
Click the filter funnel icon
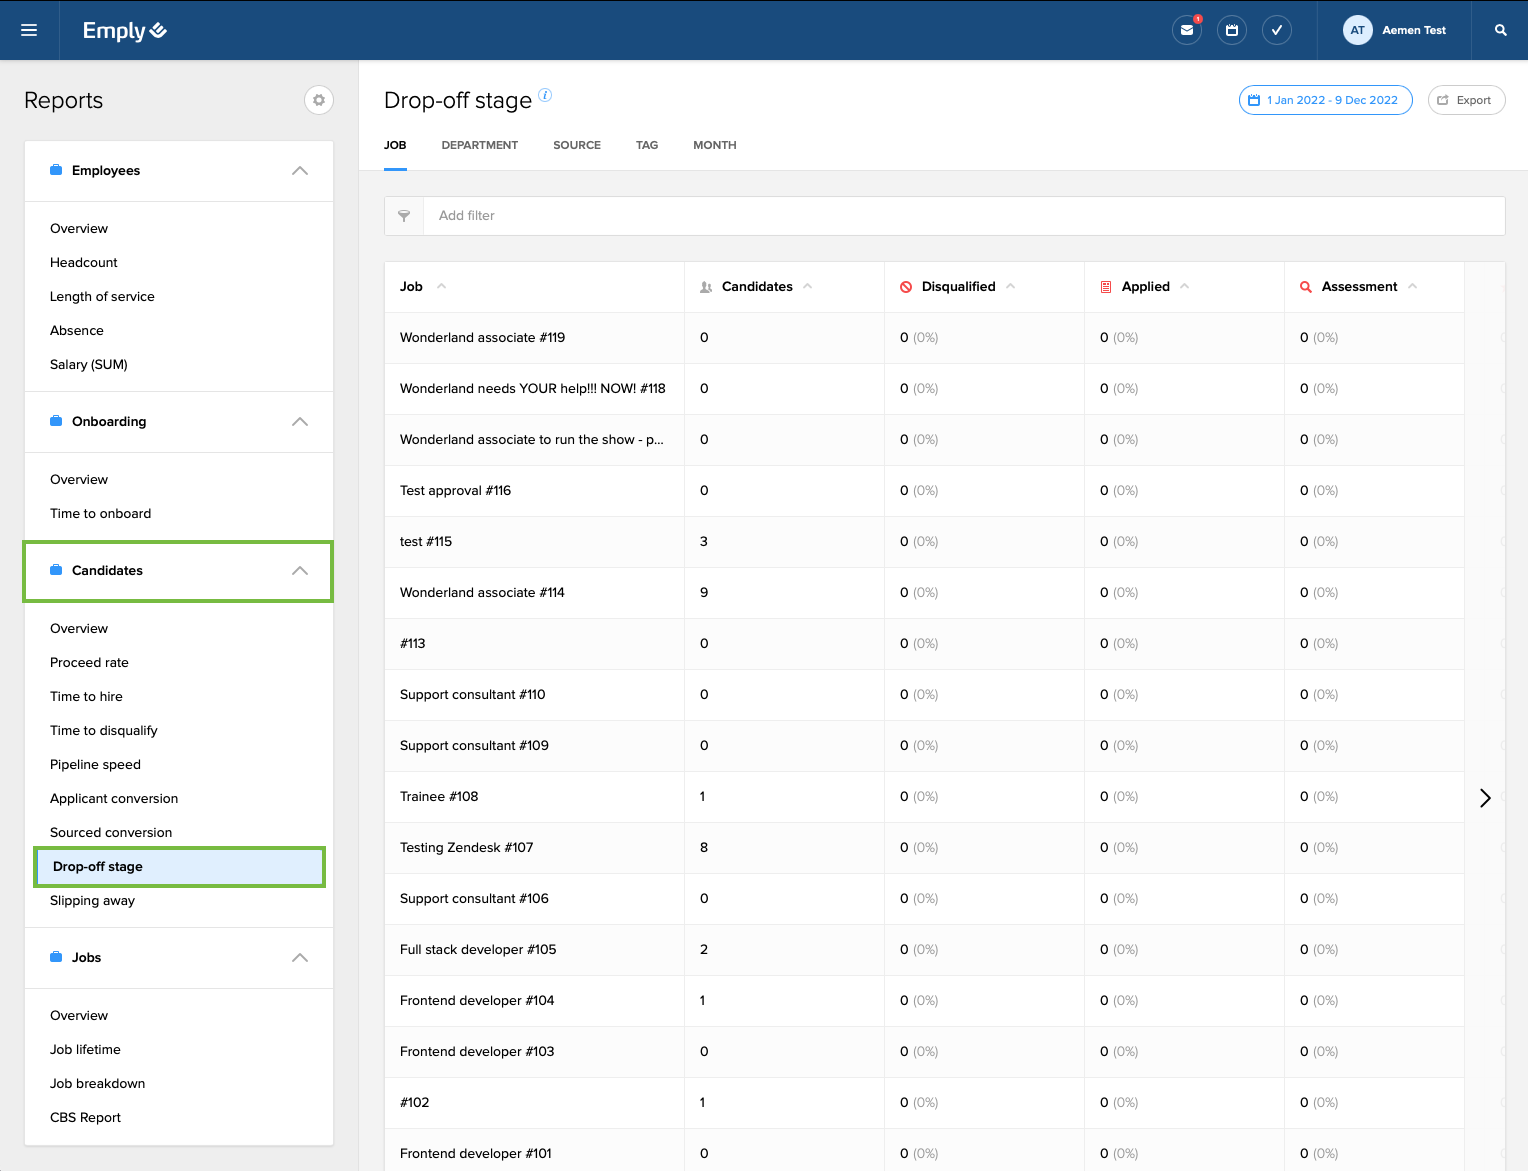click(404, 216)
